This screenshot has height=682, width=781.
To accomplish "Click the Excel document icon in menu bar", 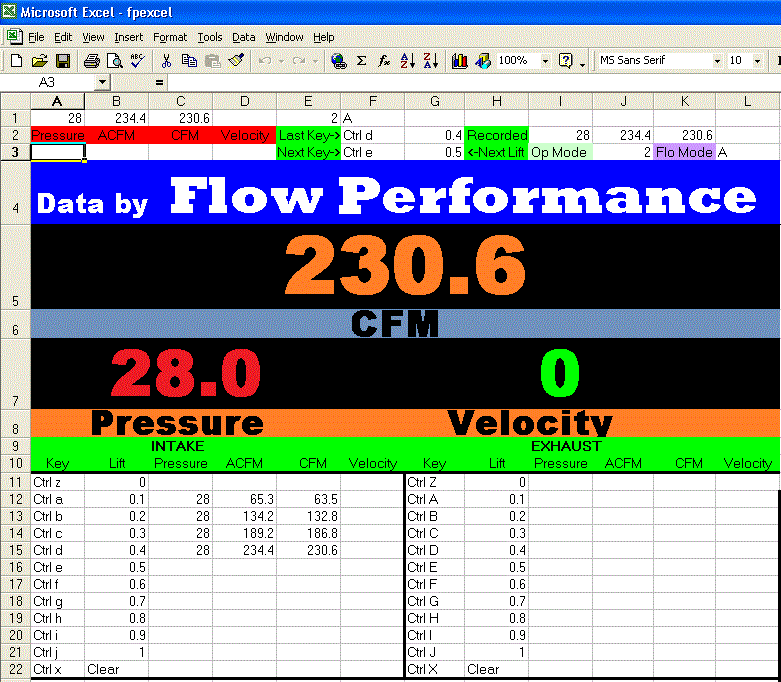I will [14, 36].
